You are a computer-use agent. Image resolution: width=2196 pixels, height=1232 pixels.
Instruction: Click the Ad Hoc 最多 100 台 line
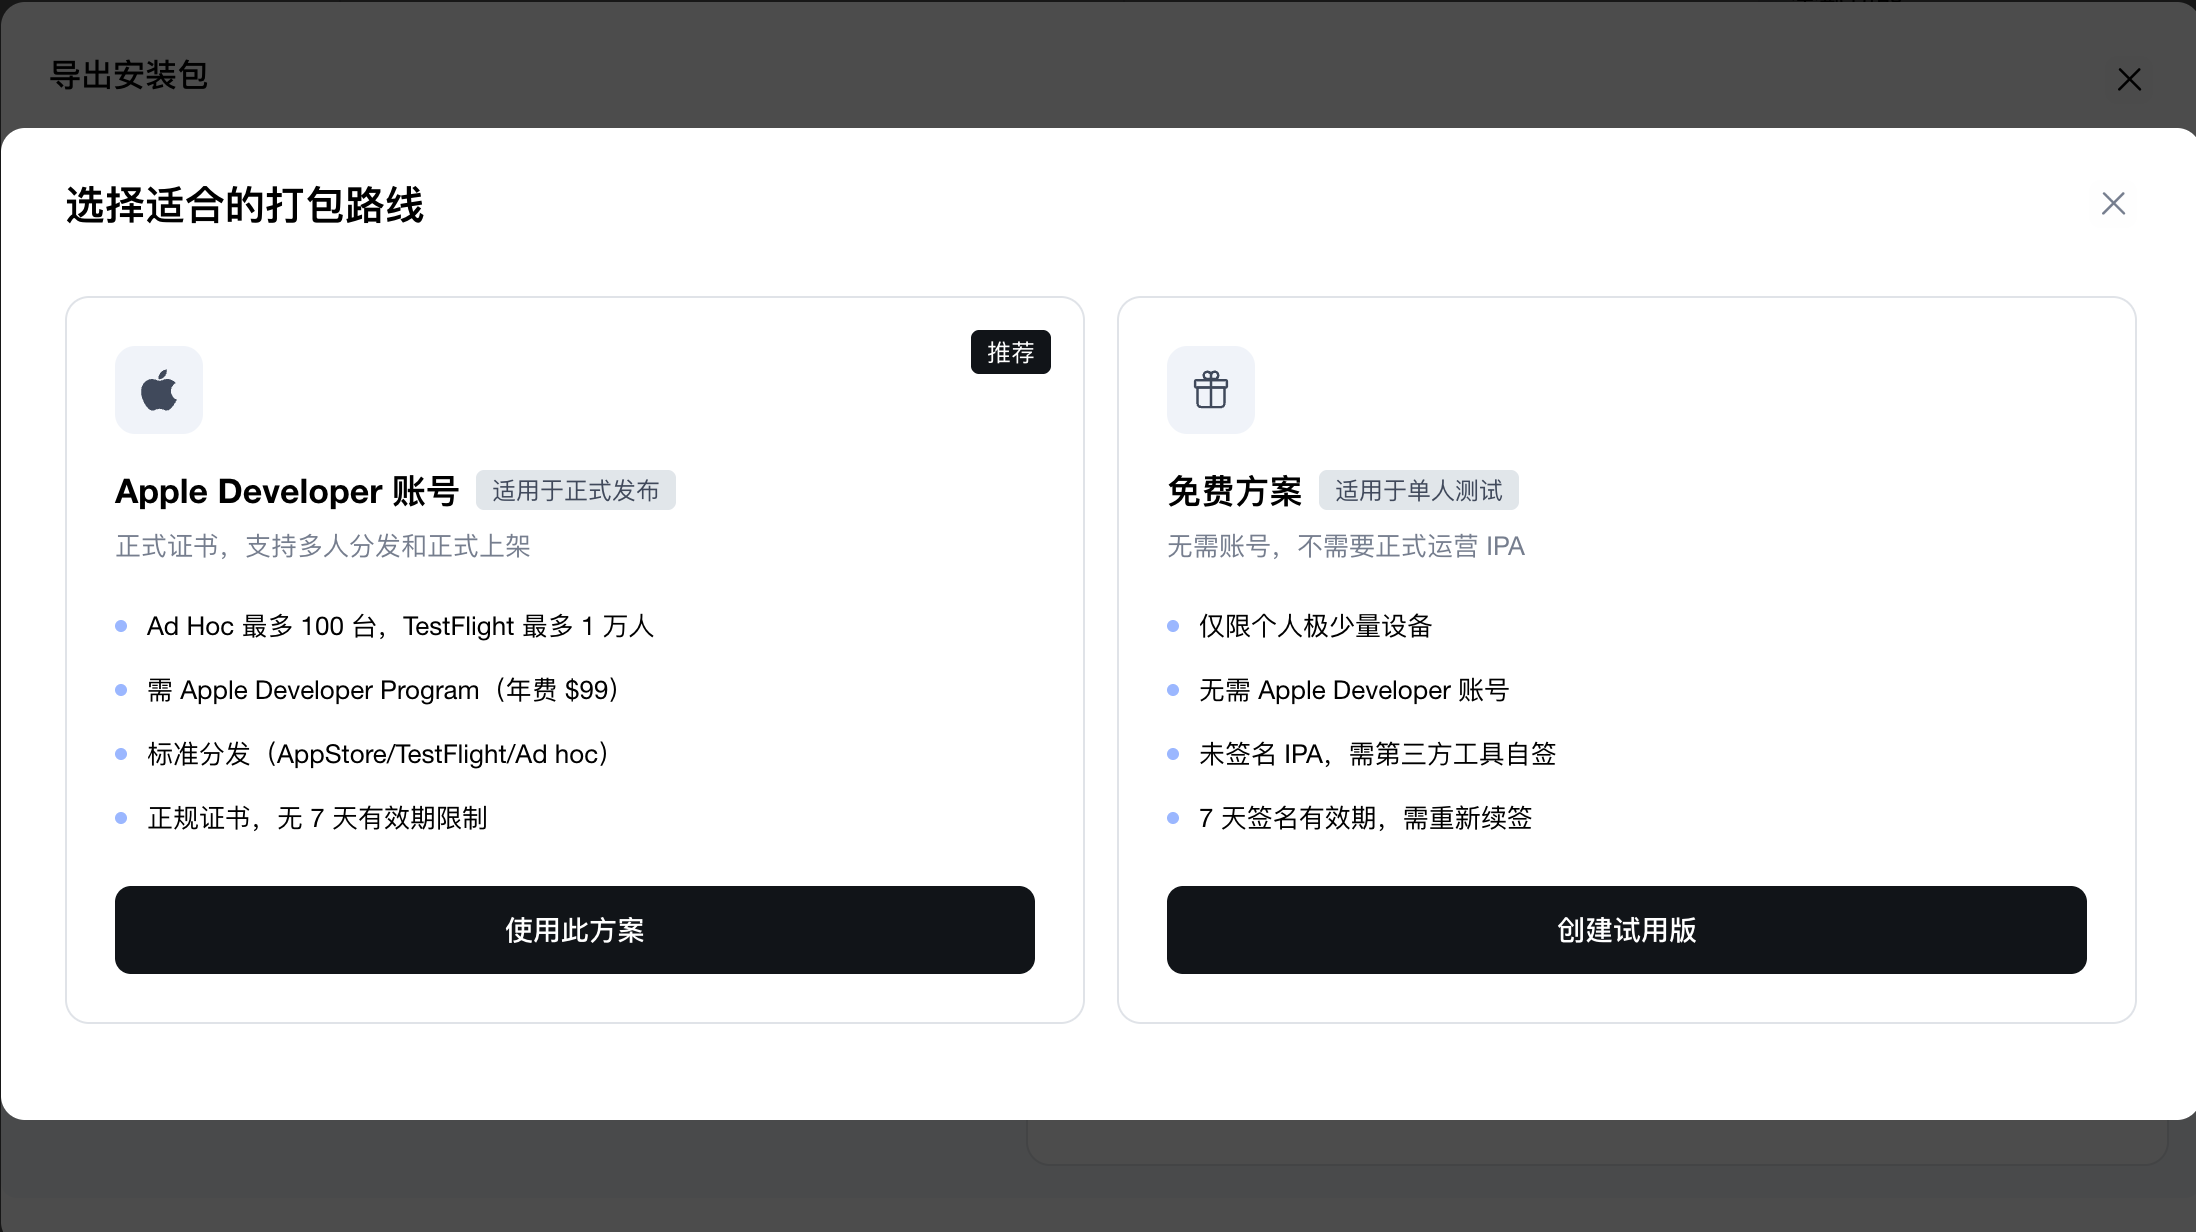(x=401, y=626)
